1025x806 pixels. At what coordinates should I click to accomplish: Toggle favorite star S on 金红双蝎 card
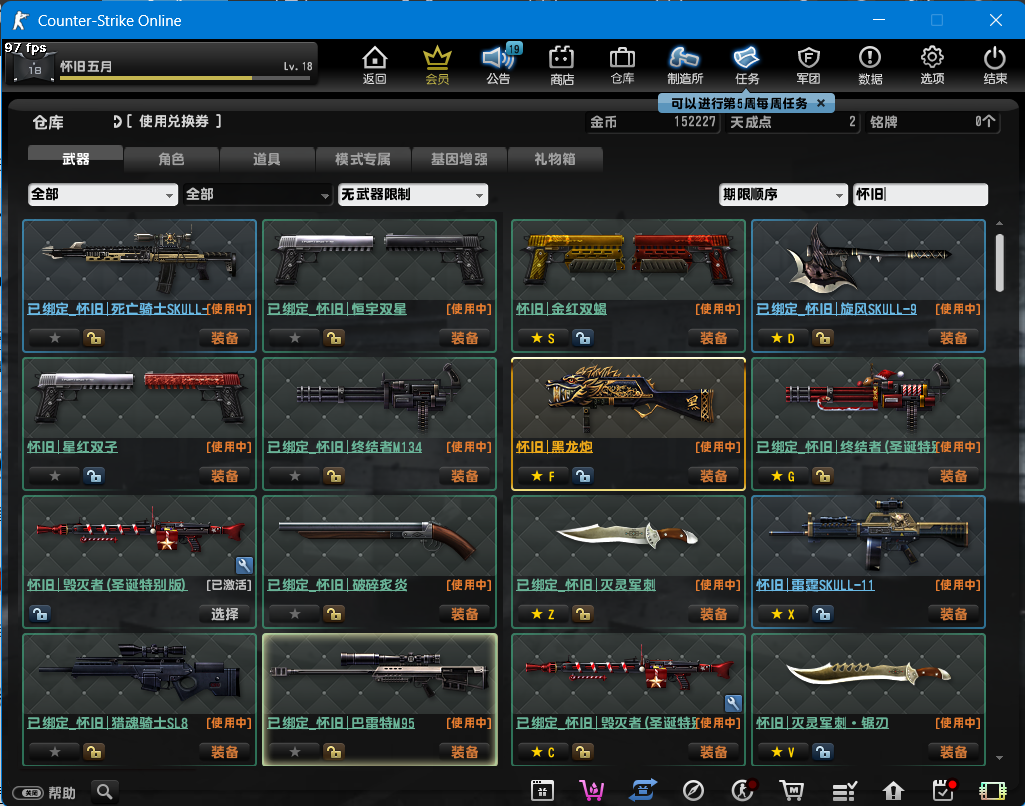coord(543,338)
